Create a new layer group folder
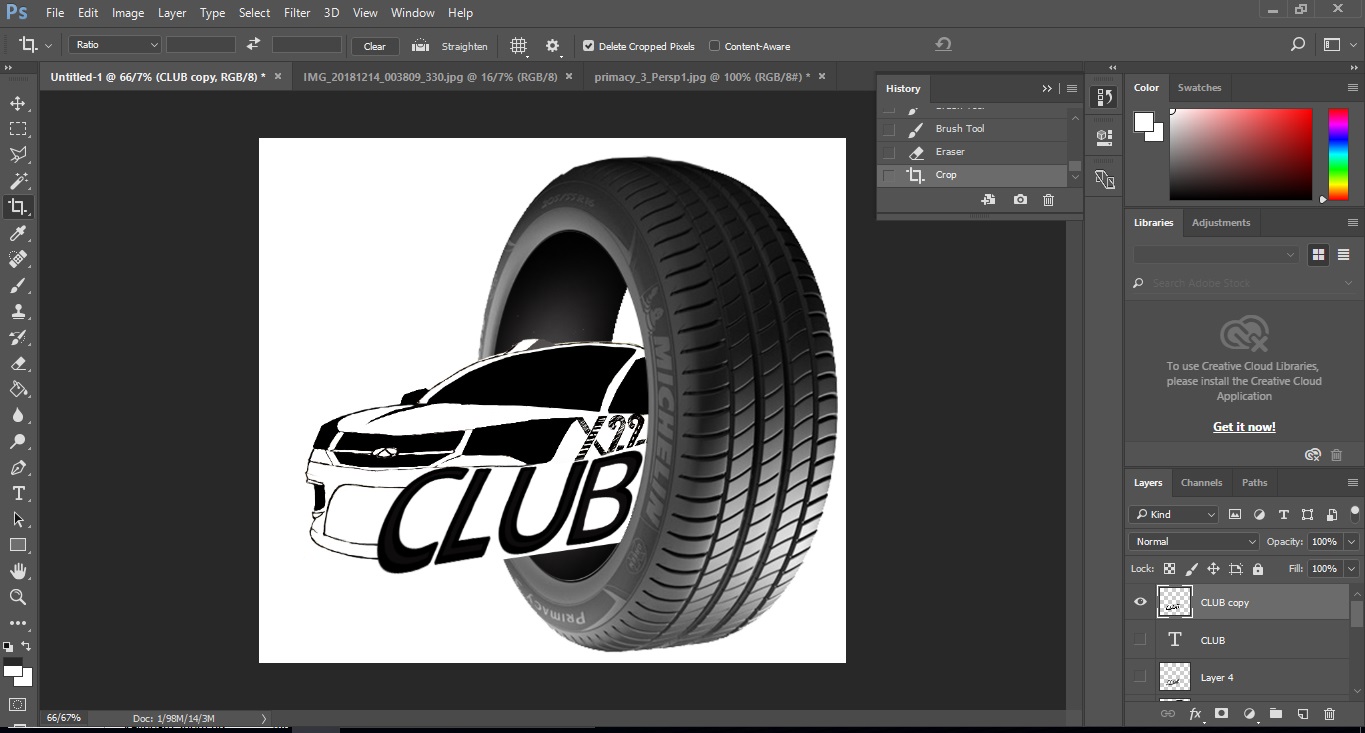 pos(1275,714)
